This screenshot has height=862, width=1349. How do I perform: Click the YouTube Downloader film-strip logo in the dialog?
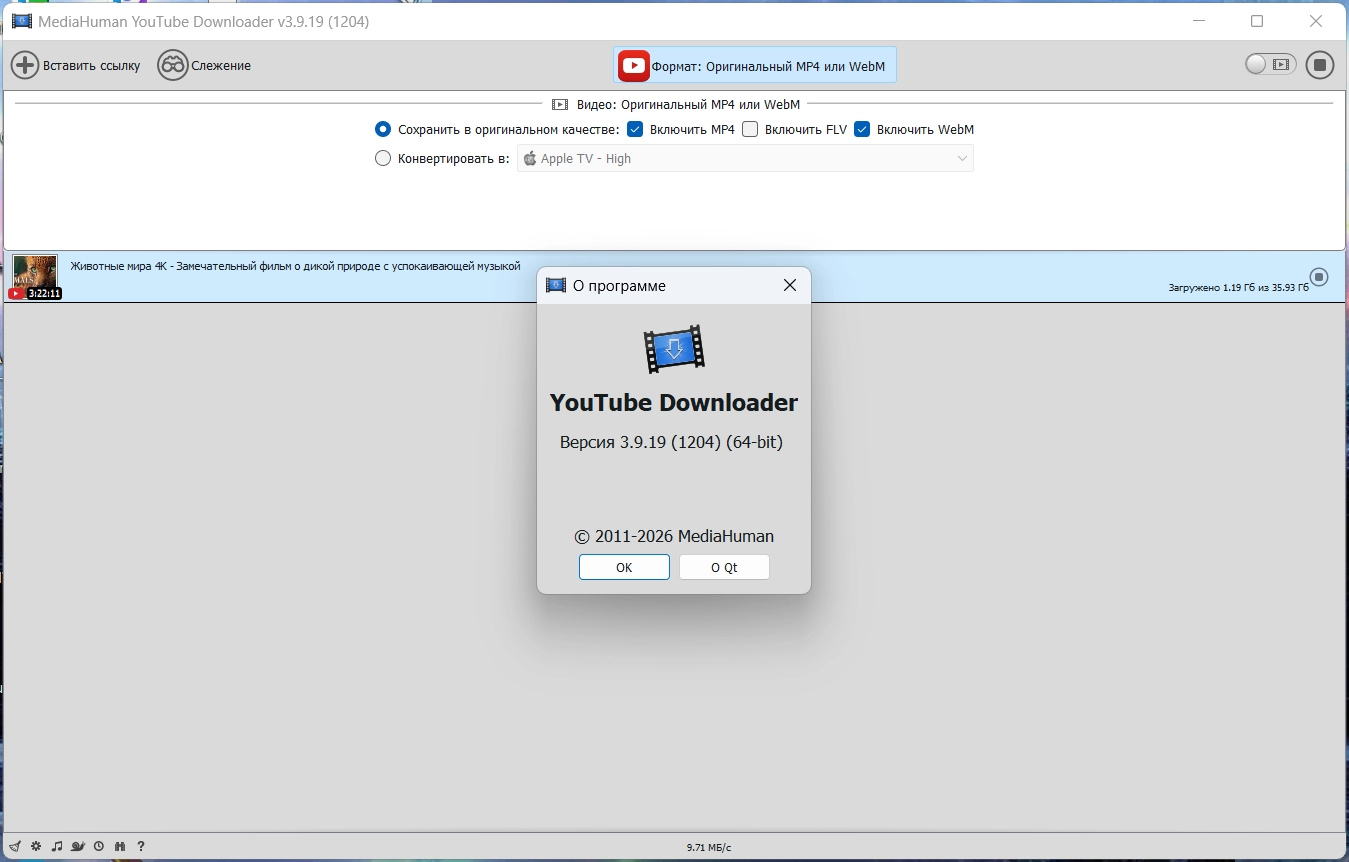pos(674,349)
